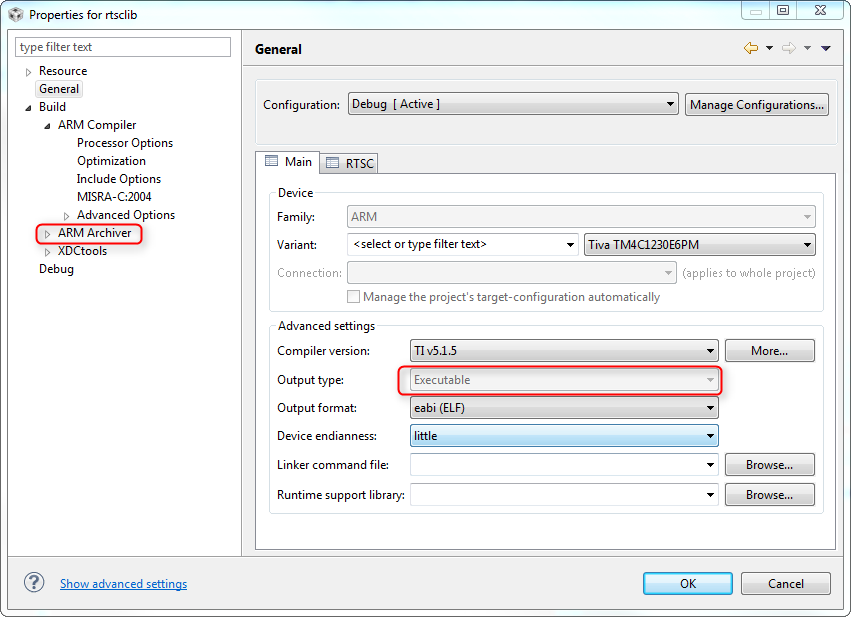Click the help question mark icon
Screen dimensions: 851x617
click(34, 583)
